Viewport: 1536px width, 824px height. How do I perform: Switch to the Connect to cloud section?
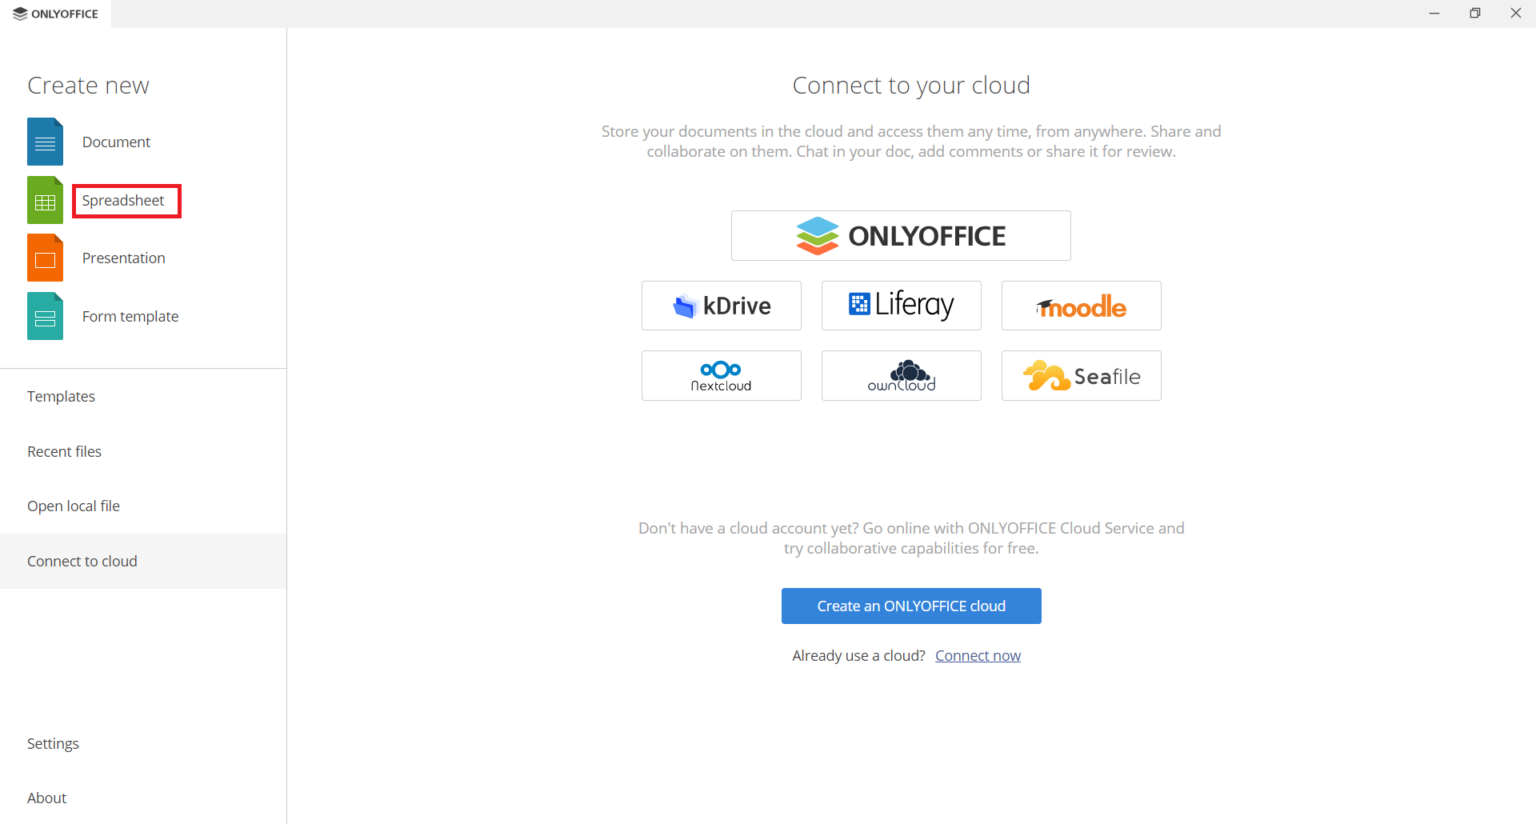pos(82,561)
